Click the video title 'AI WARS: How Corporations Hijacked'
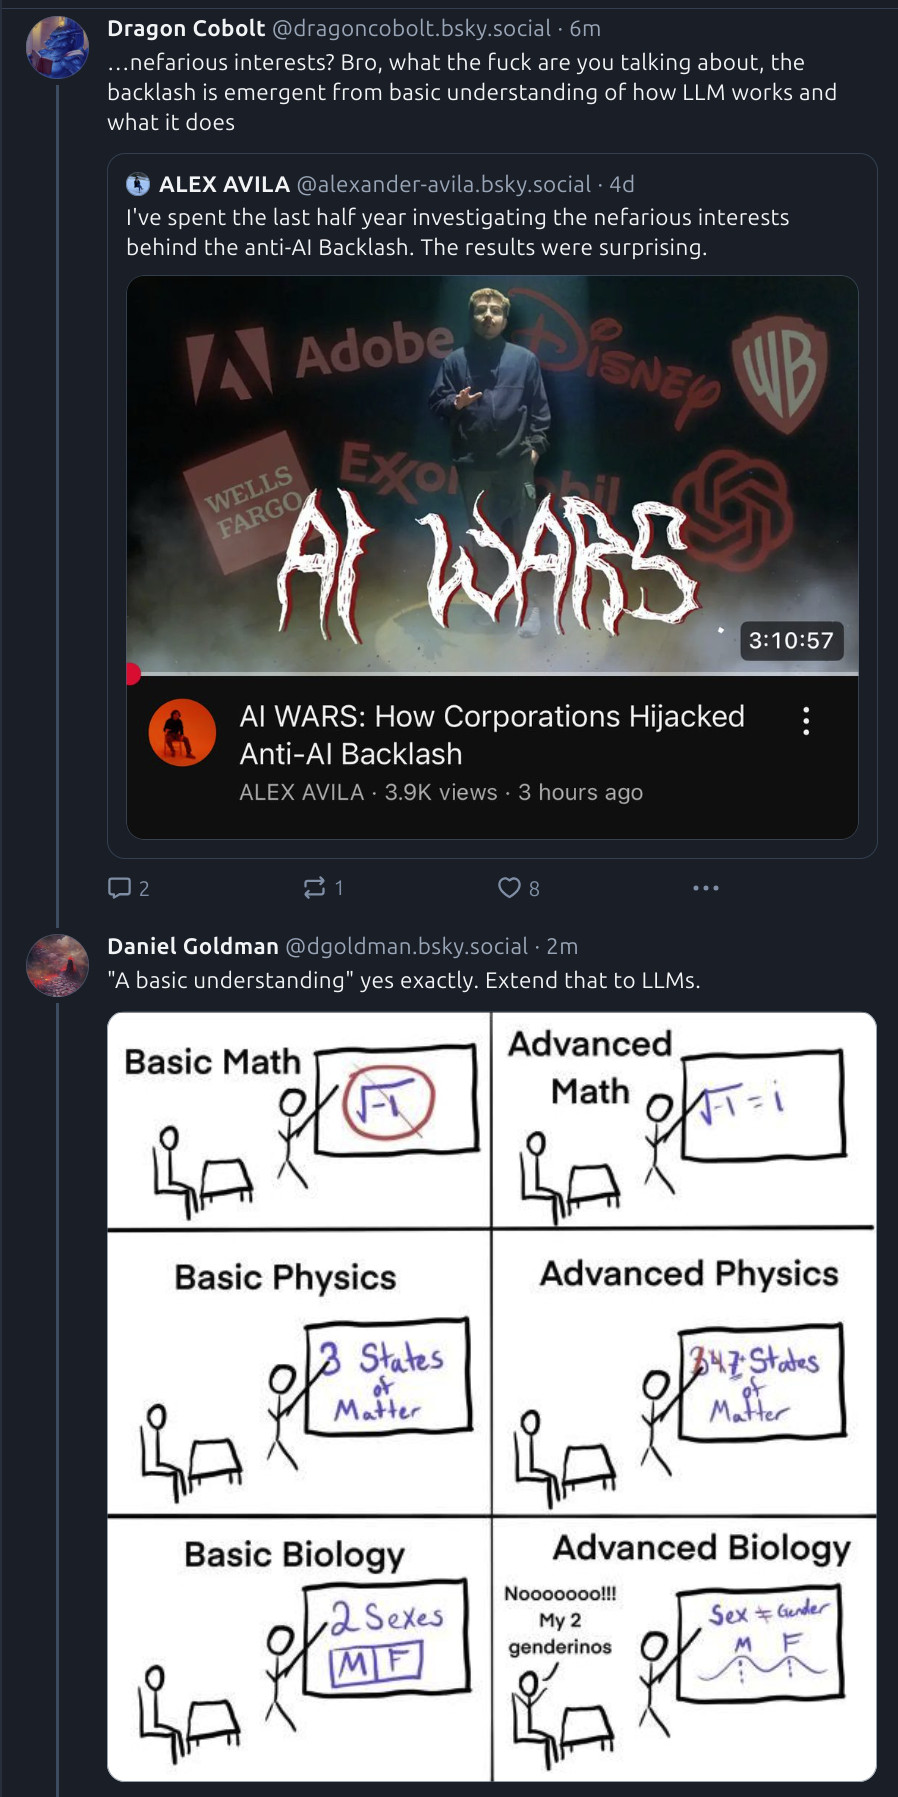This screenshot has height=1797, width=898. (492, 716)
